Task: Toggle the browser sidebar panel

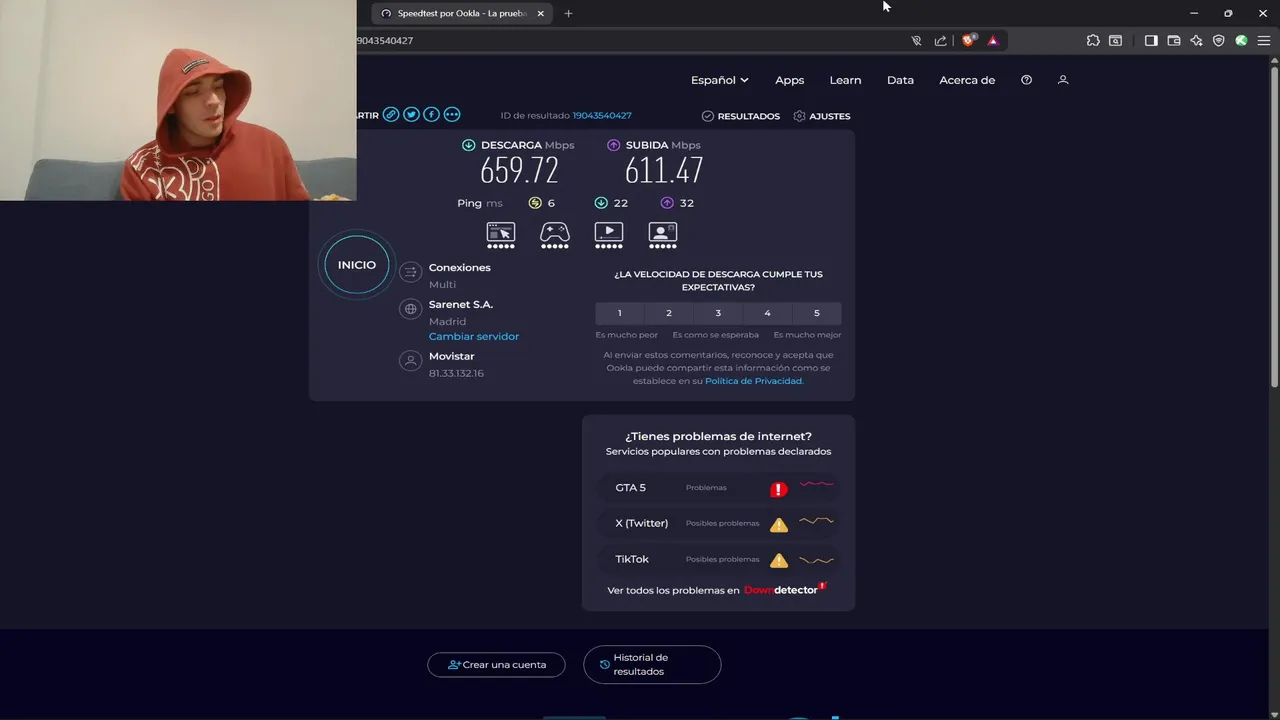Action: tap(1151, 41)
